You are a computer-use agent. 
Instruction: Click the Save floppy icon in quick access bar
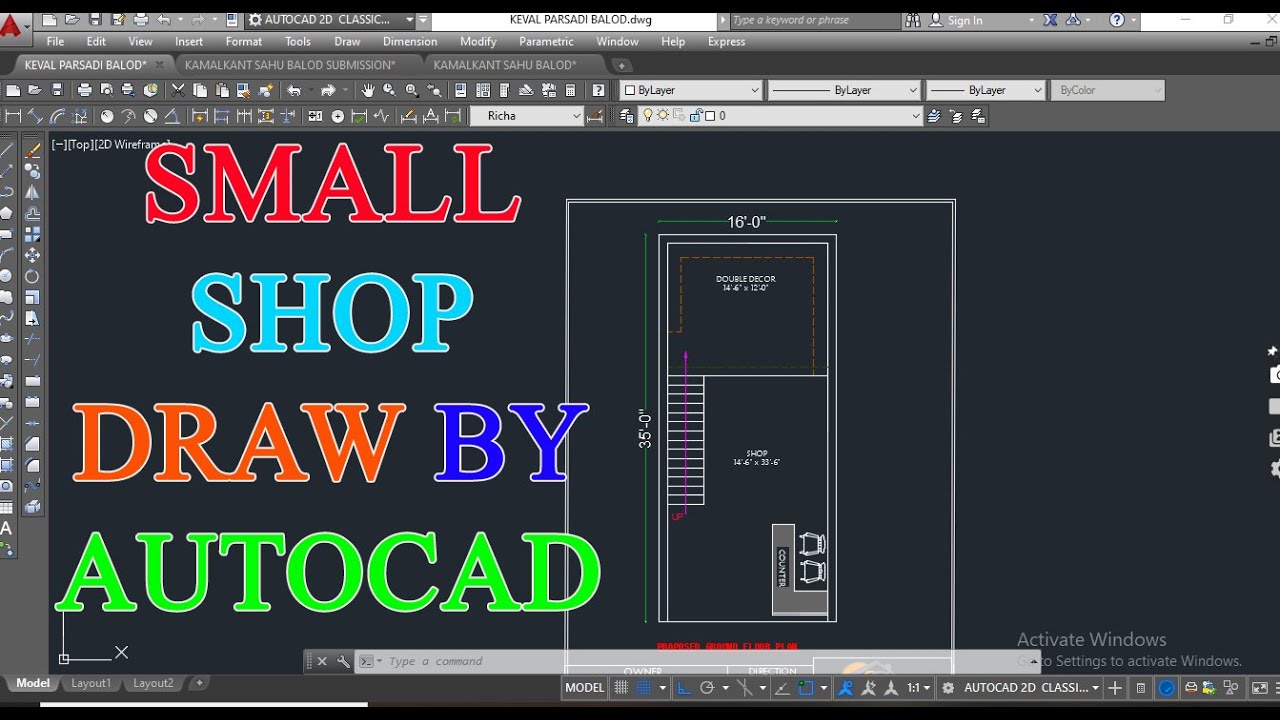coord(95,19)
